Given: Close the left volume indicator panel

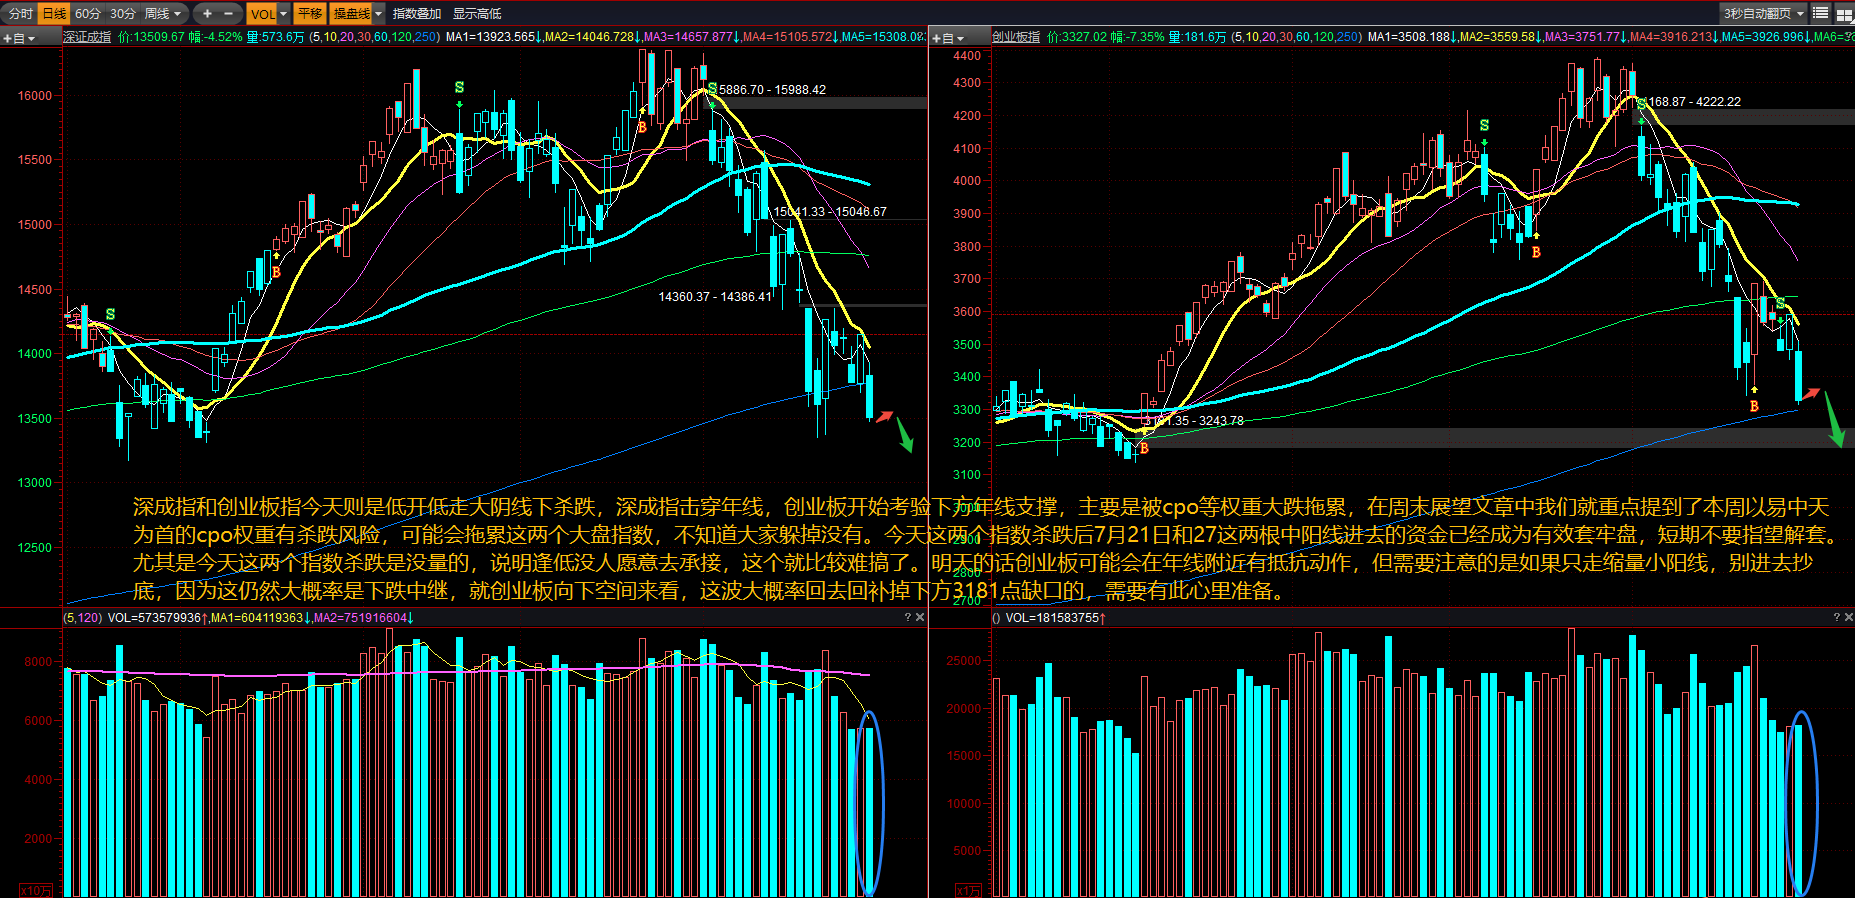Looking at the screenshot, I should click(920, 617).
